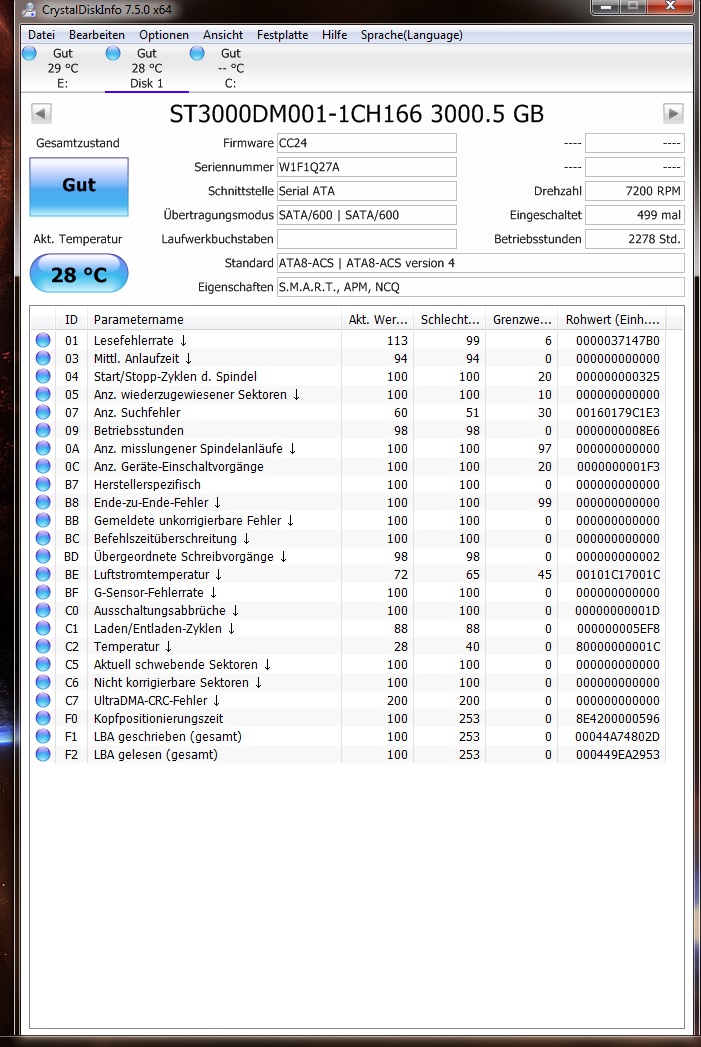The image size is (701, 1047).
Task: Click status orb of Anz. Suchfehler row
Action: point(43,413)
